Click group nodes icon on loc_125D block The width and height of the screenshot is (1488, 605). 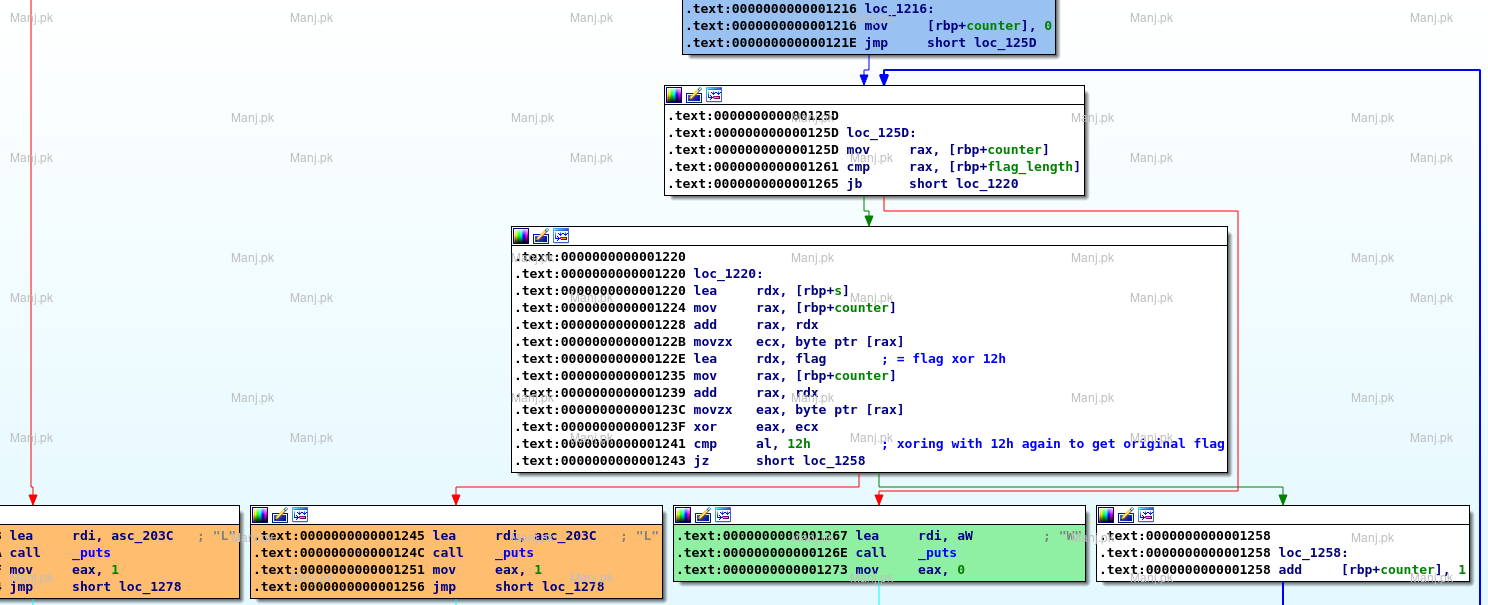click(714, 95)
